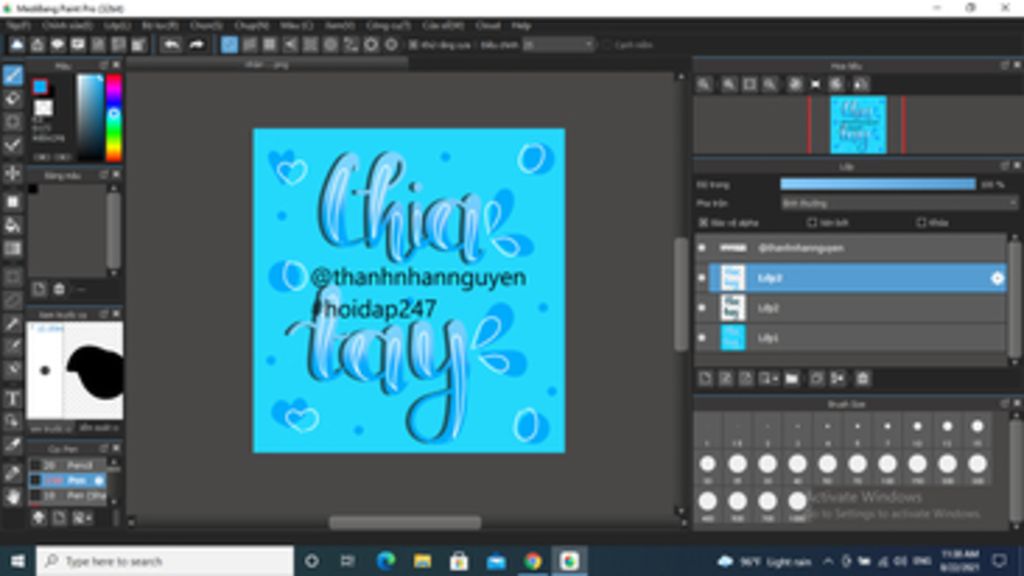Screen dimensions: 1024x576
Task: Open brush list add dropdown button
Action: (81, 518)
